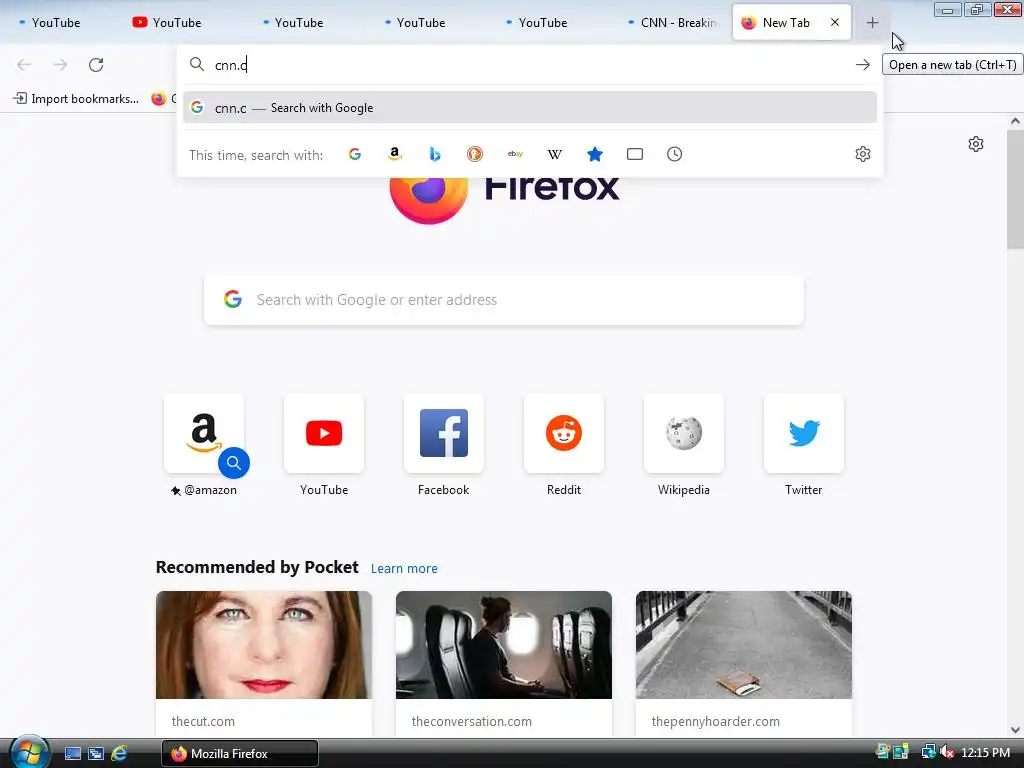Click the scrollbar up arrow
Image resolution: width=1024 pixels, height=768 pixels.
pos(1015,121)
